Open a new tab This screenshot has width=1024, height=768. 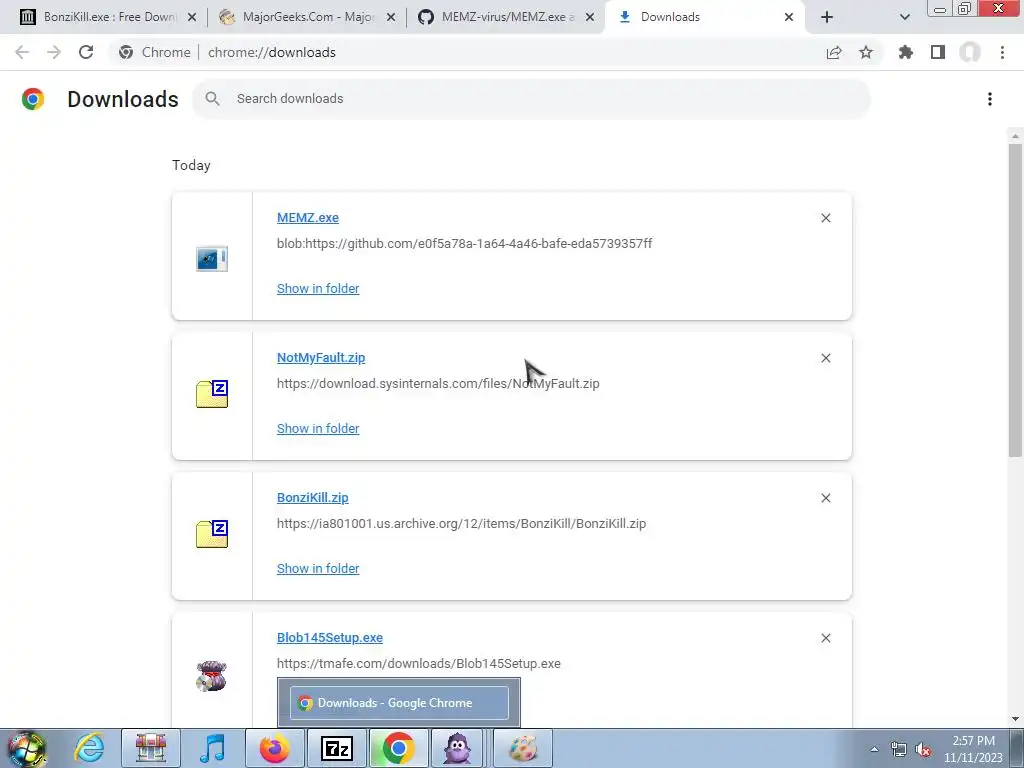point(827,17)
